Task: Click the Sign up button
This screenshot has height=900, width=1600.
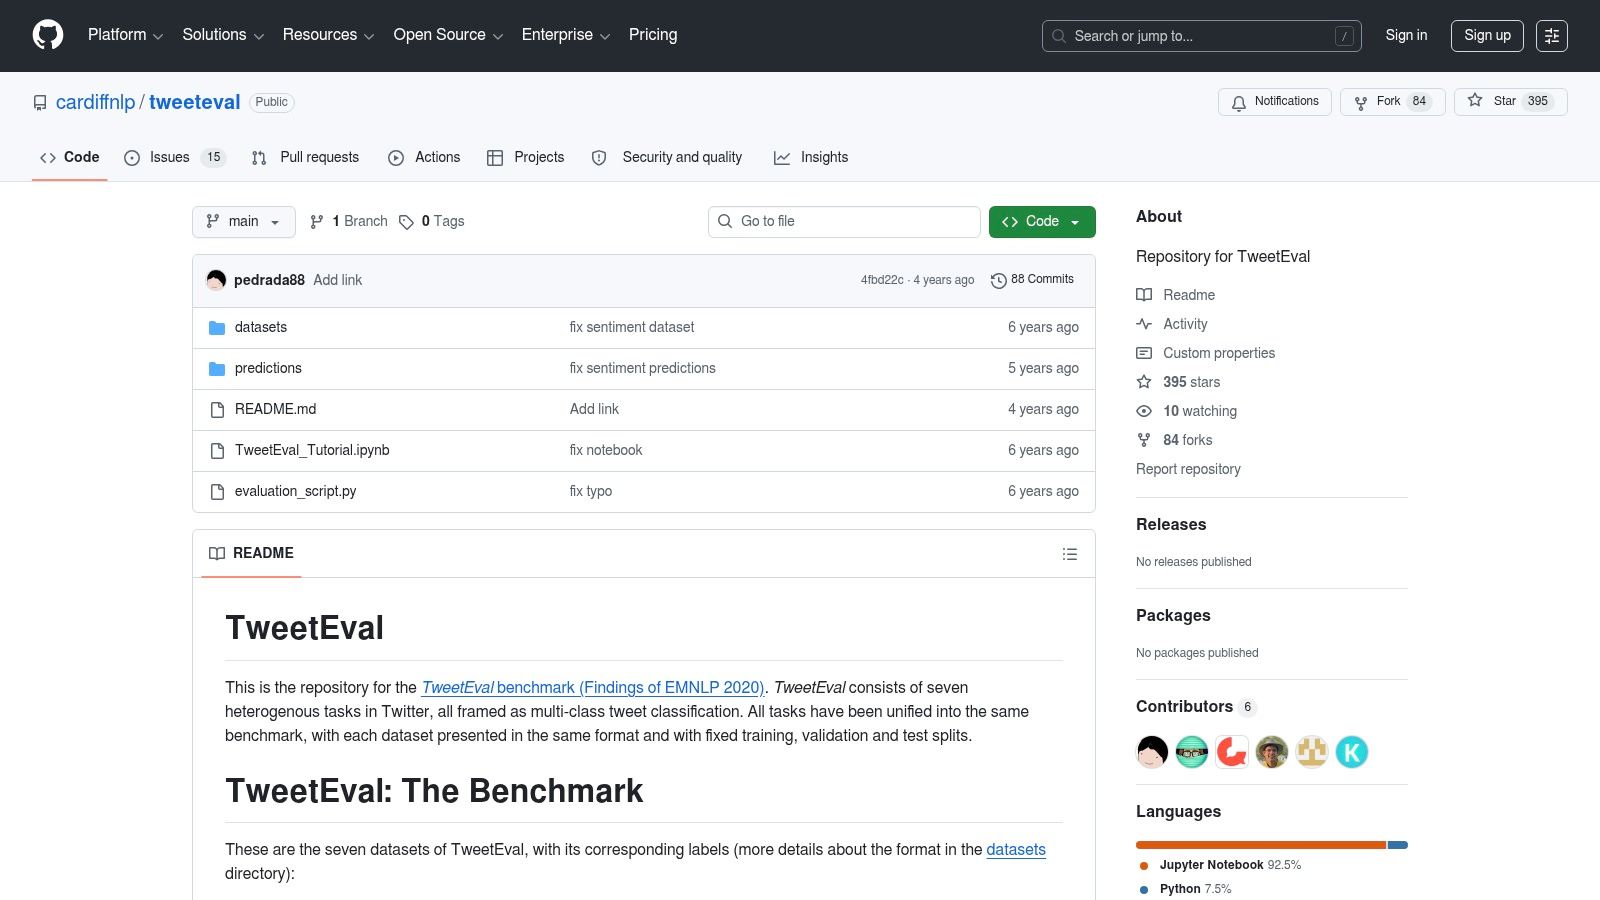Action: tap(1487, 35)
